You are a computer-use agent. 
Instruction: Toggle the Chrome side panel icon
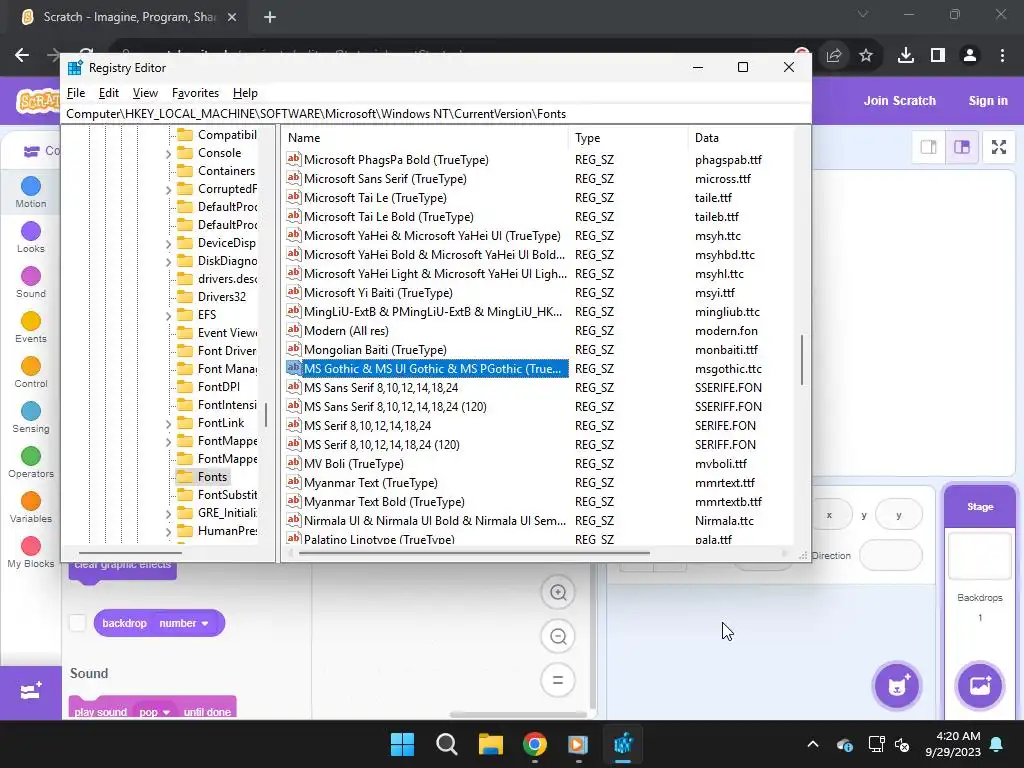coord(938,56)
